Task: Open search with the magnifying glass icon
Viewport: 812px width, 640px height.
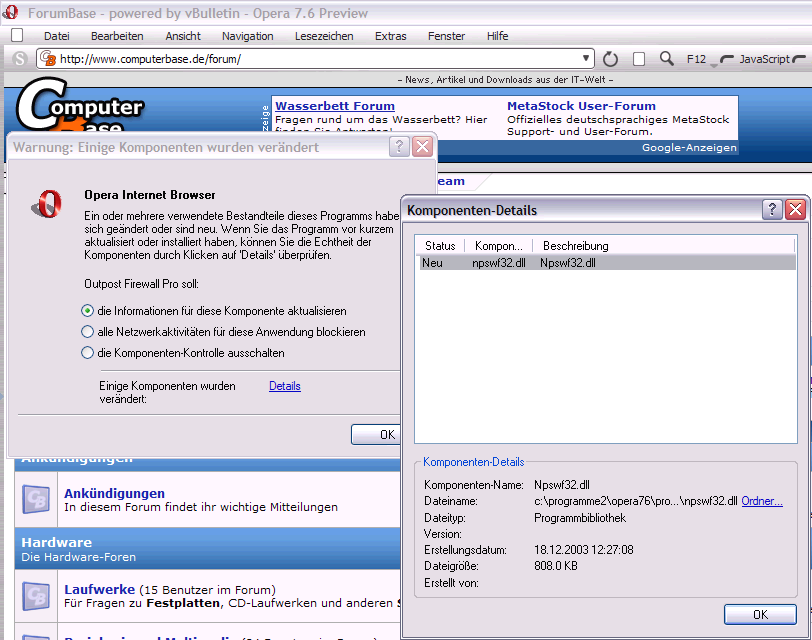Action: point(666,59)
